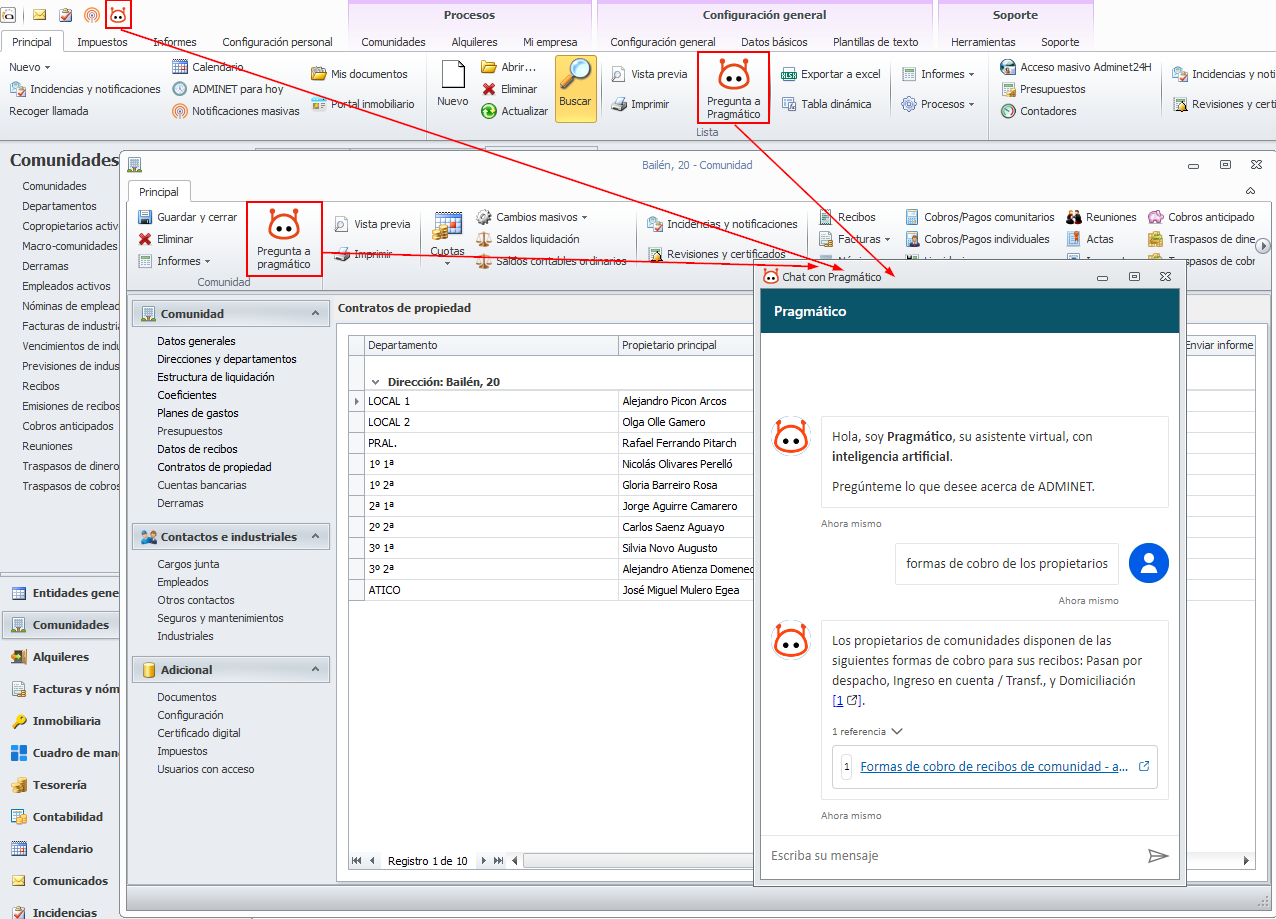
Task: Select Tesorería in the bottom navigation
Action: [59, 785]
